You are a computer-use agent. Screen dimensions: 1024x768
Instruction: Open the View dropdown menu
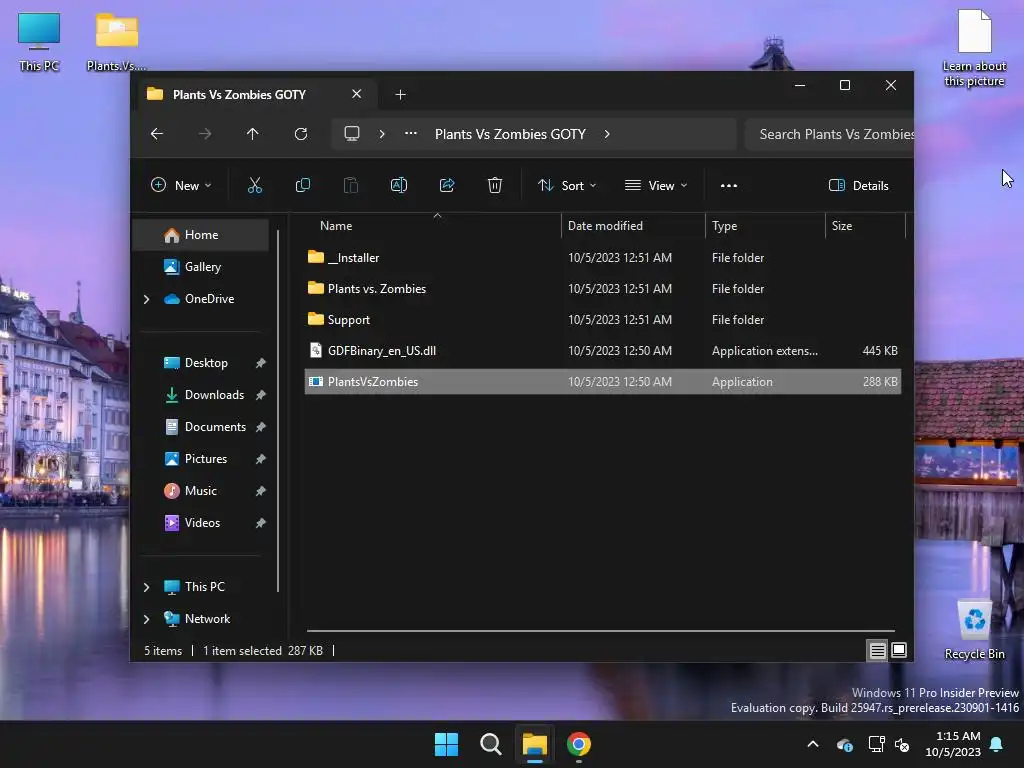click(656, 185)
